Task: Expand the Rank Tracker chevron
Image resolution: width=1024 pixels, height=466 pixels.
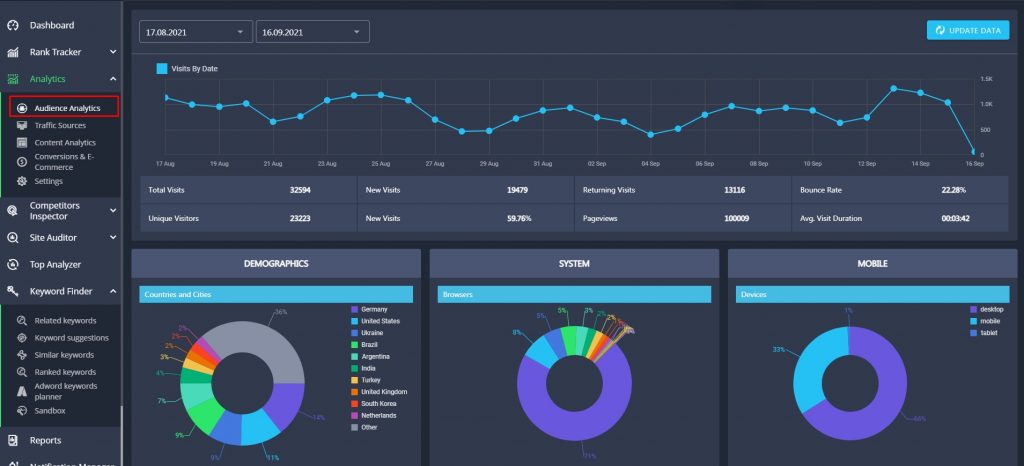Action: point(113,52)
